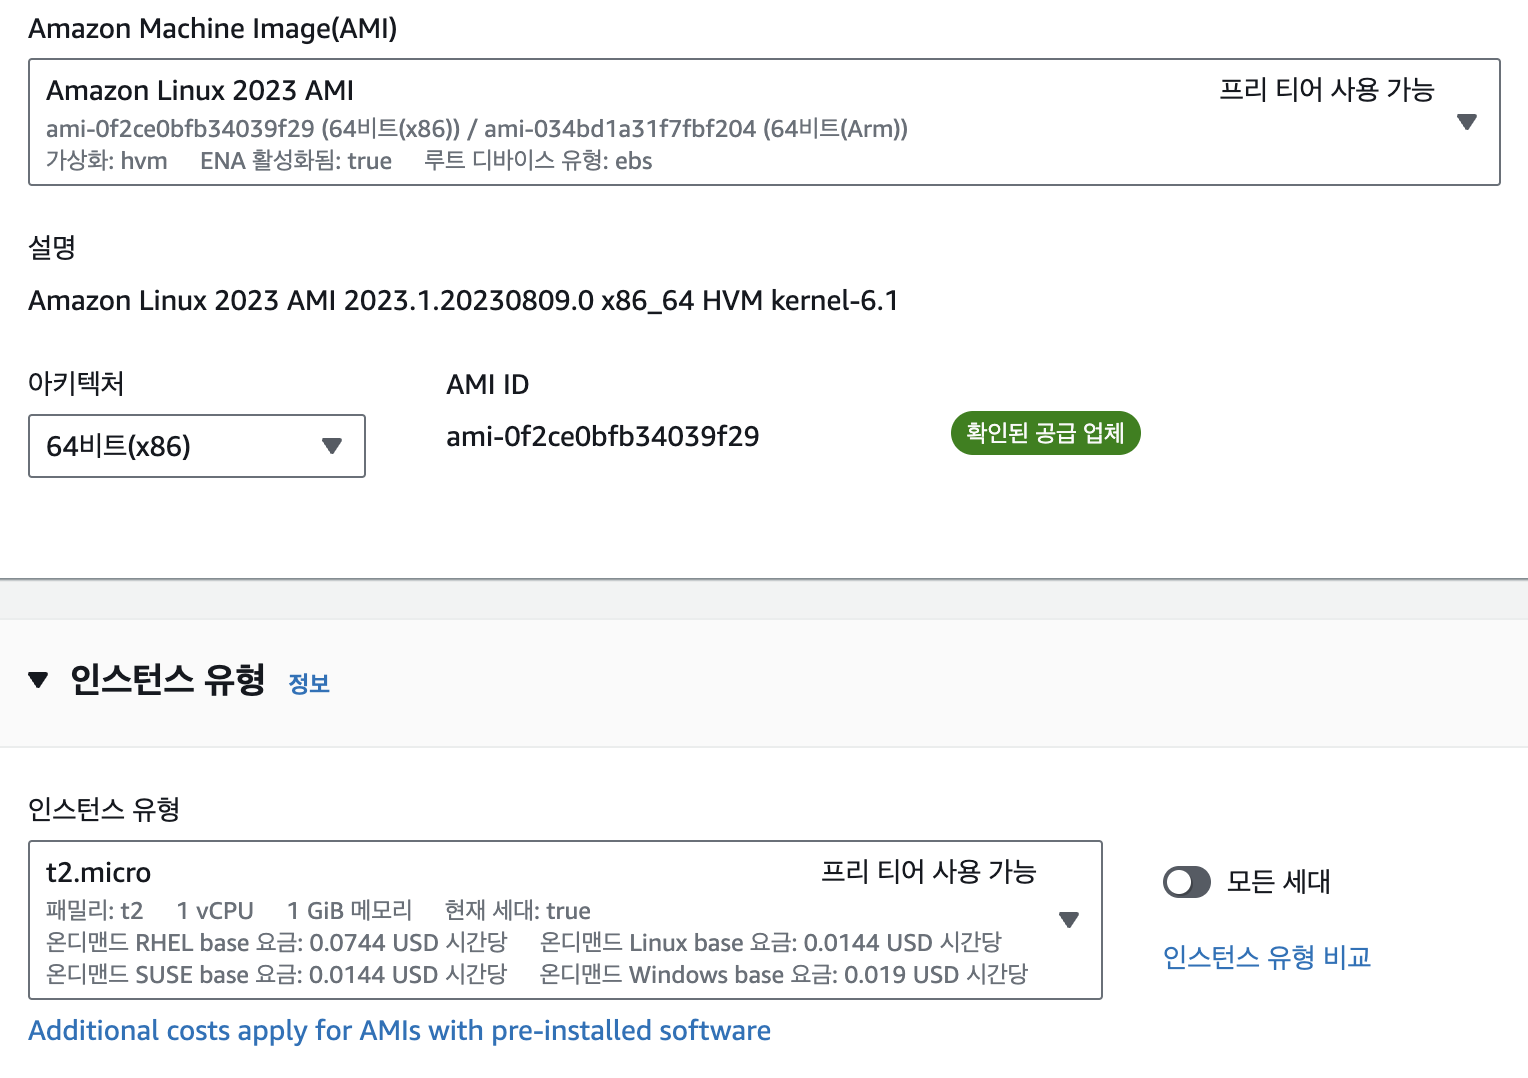Click the architecture dropdown arrow icon

coord(332,446)
